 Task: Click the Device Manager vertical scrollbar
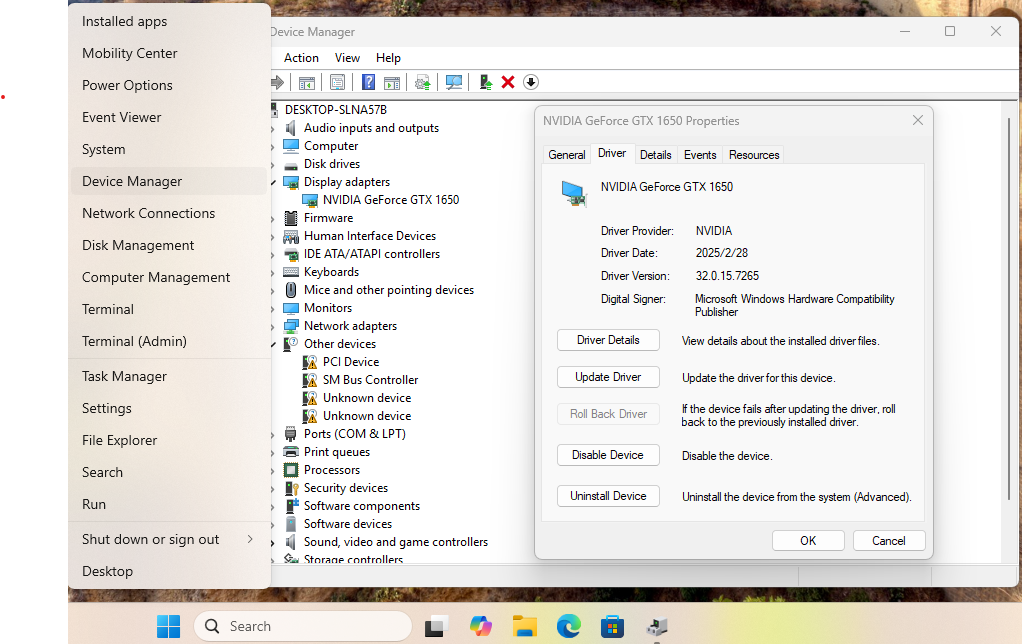click(x=1009, y=310)
